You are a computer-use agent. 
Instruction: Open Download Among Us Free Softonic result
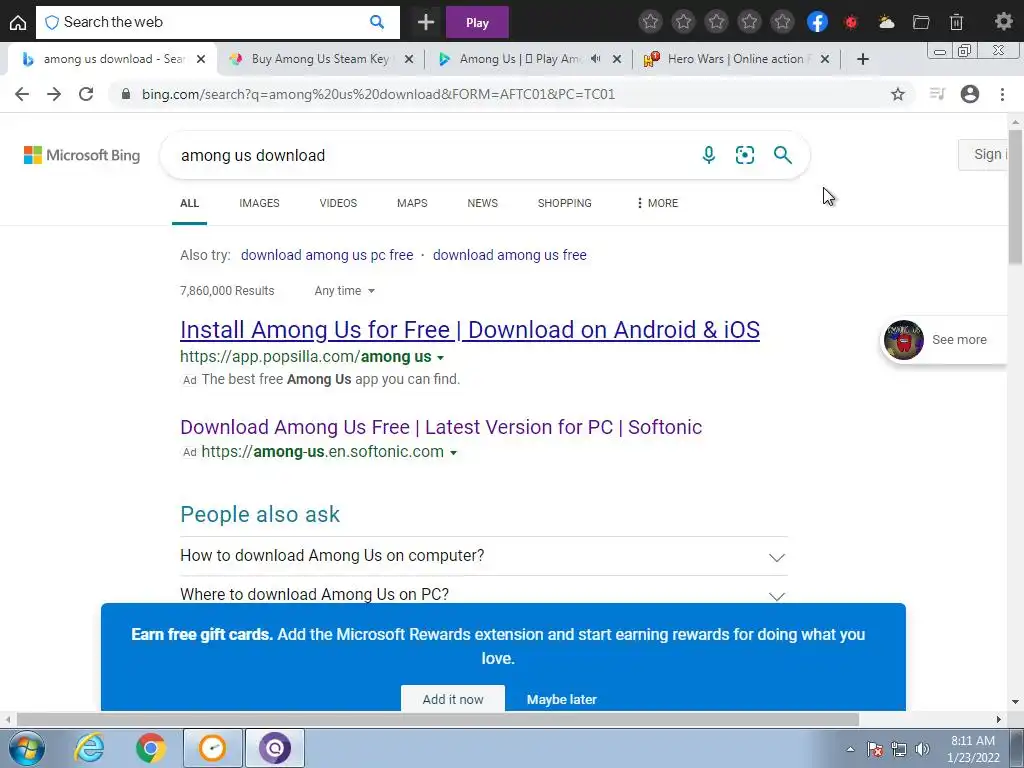click(x=441, y=427)
